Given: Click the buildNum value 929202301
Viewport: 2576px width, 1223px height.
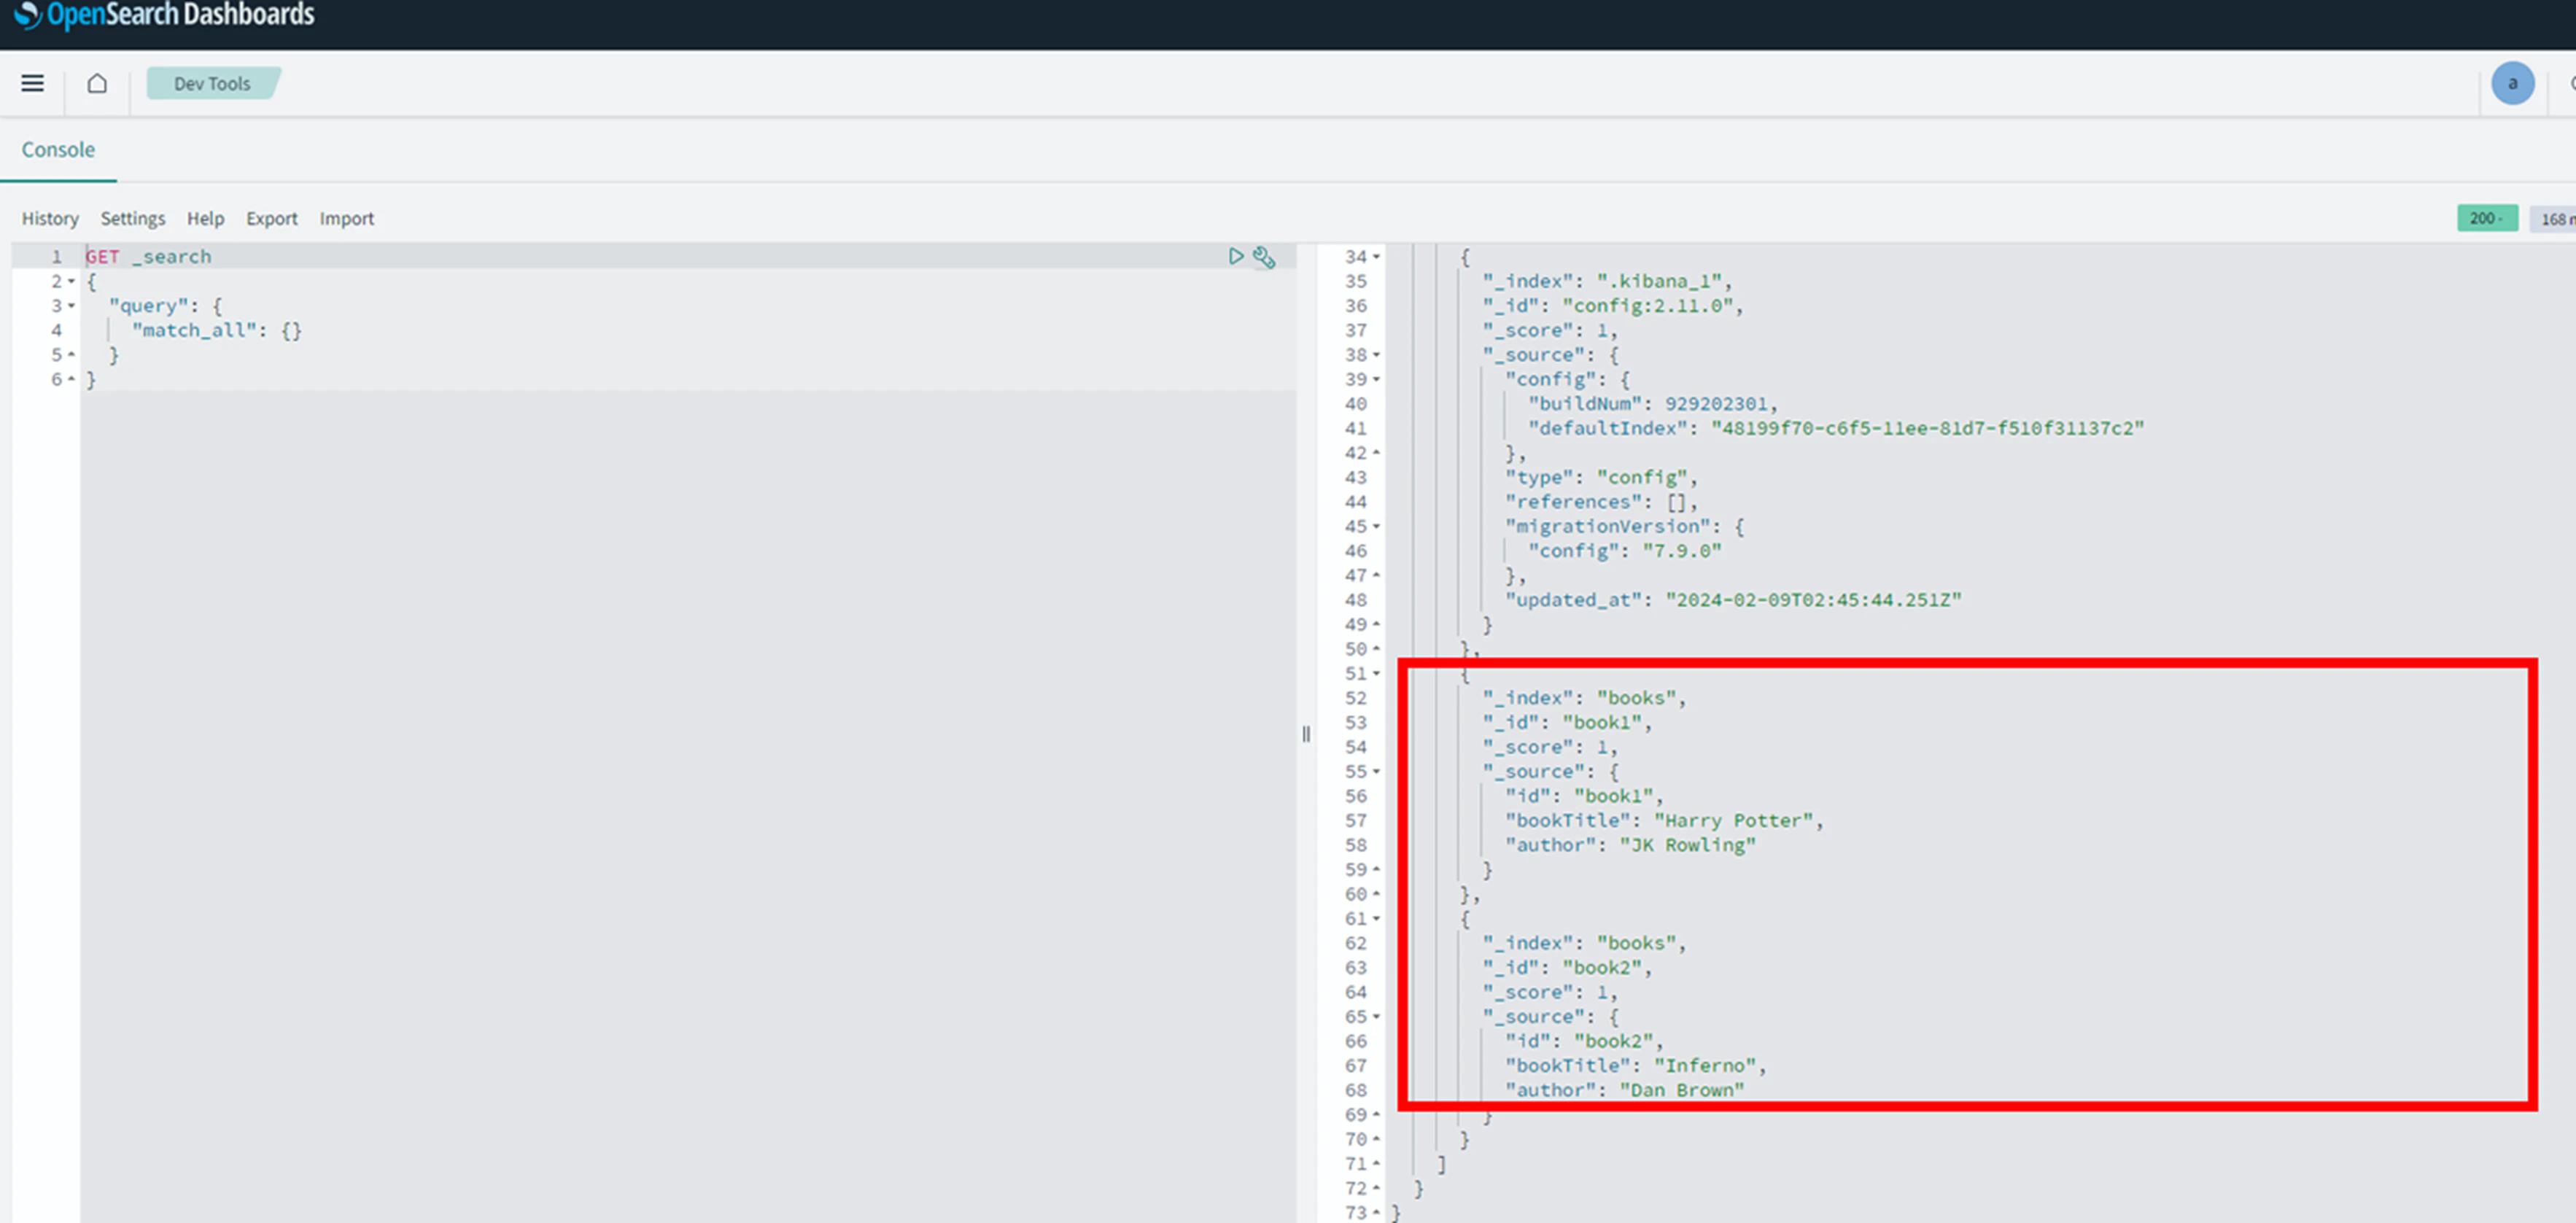Looking at the screenshot, I should tap(1716, 404).
